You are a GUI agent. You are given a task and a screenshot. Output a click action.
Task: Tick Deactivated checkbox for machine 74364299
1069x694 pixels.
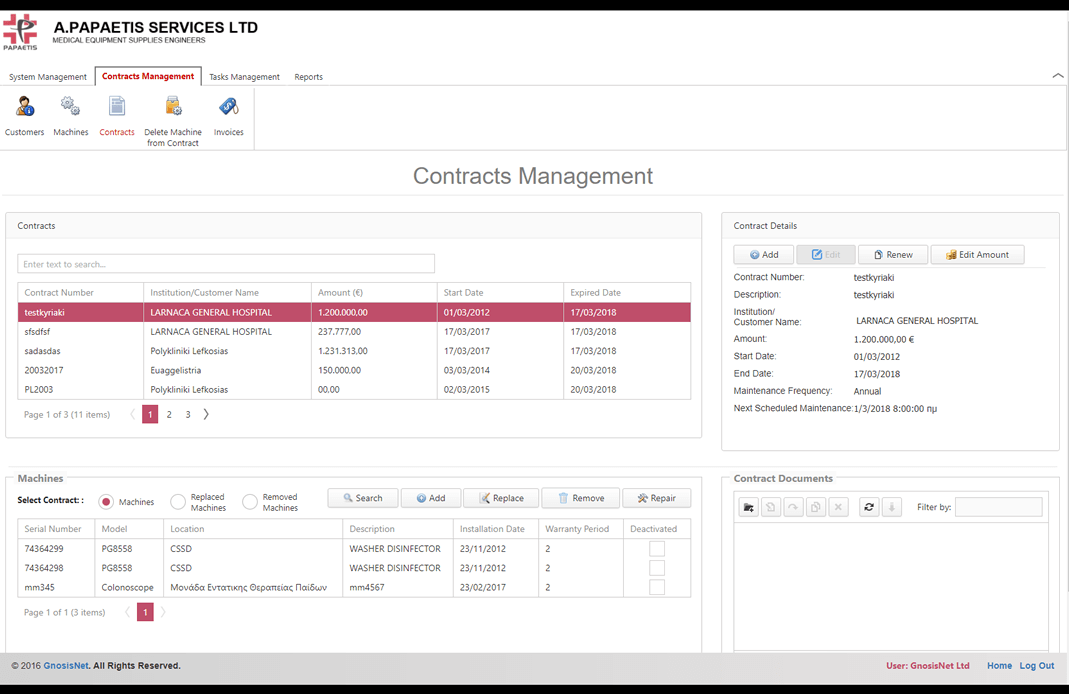coord(657,549)
